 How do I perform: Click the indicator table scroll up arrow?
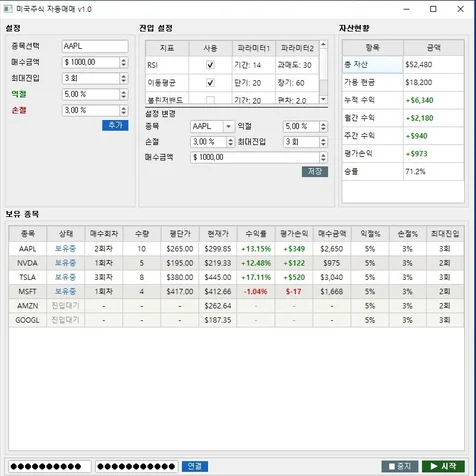pyautogui.click(x=323, y=45)
